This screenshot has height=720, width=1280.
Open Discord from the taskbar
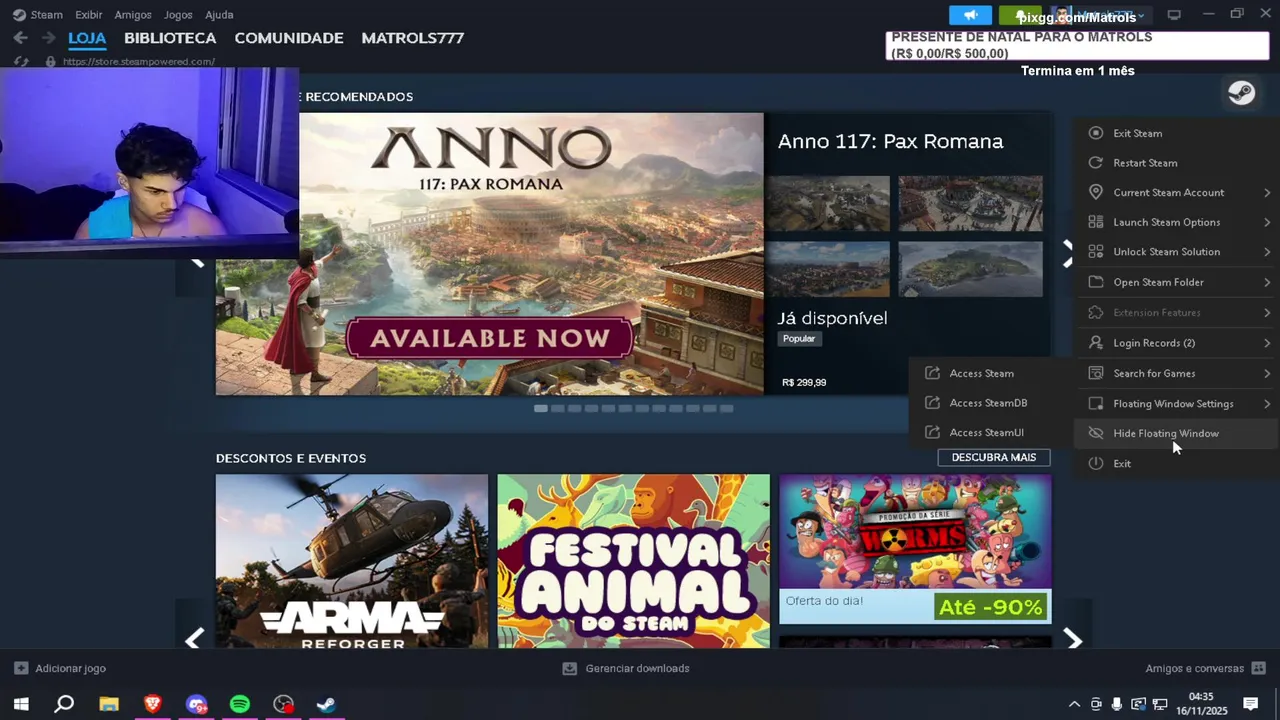click(x=196, y=704)
